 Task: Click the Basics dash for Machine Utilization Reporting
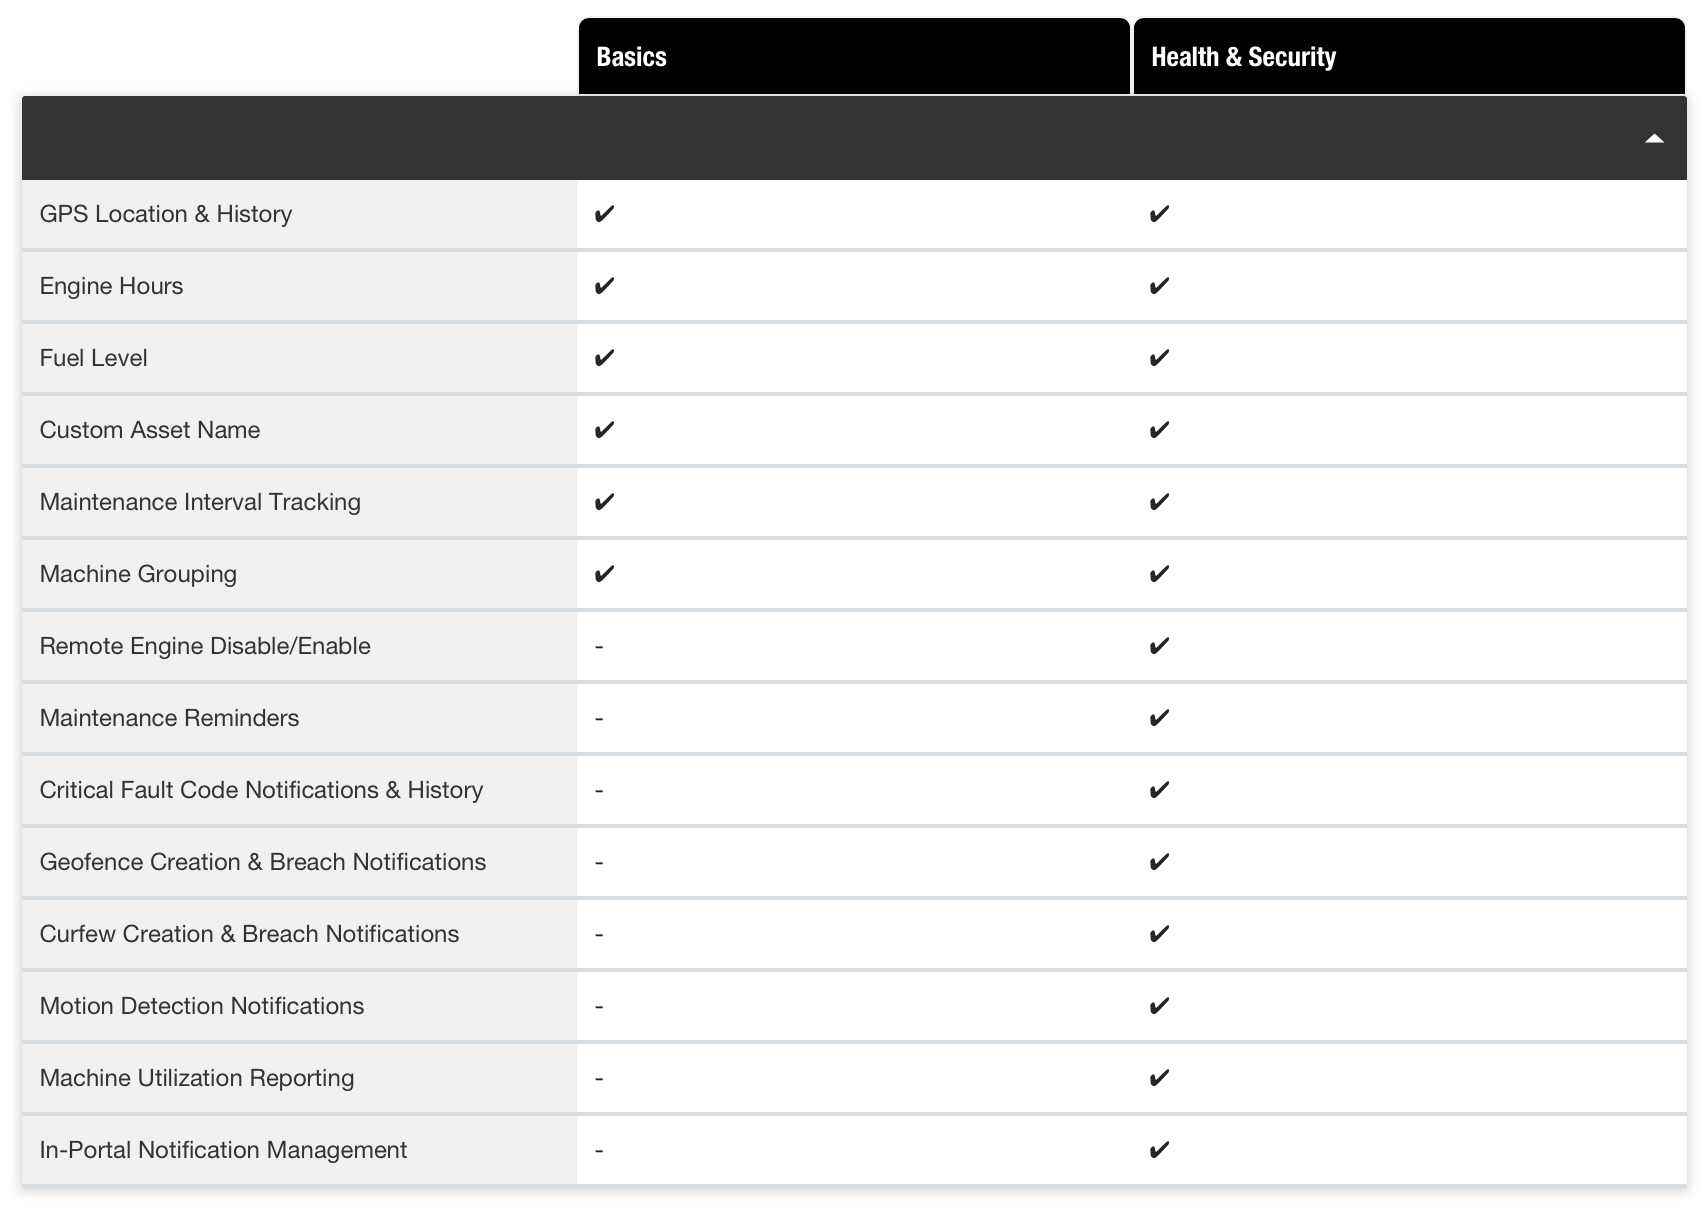click(x=599, y=1078)
